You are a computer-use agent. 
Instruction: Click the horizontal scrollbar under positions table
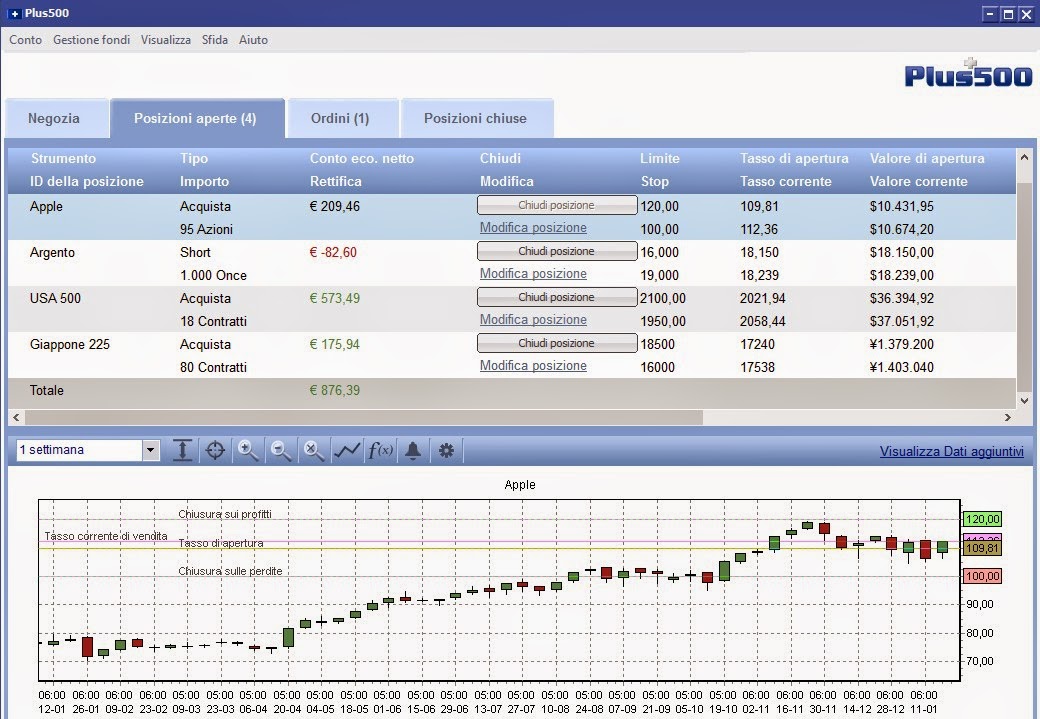pyautogui.click(x=363, y=417)
